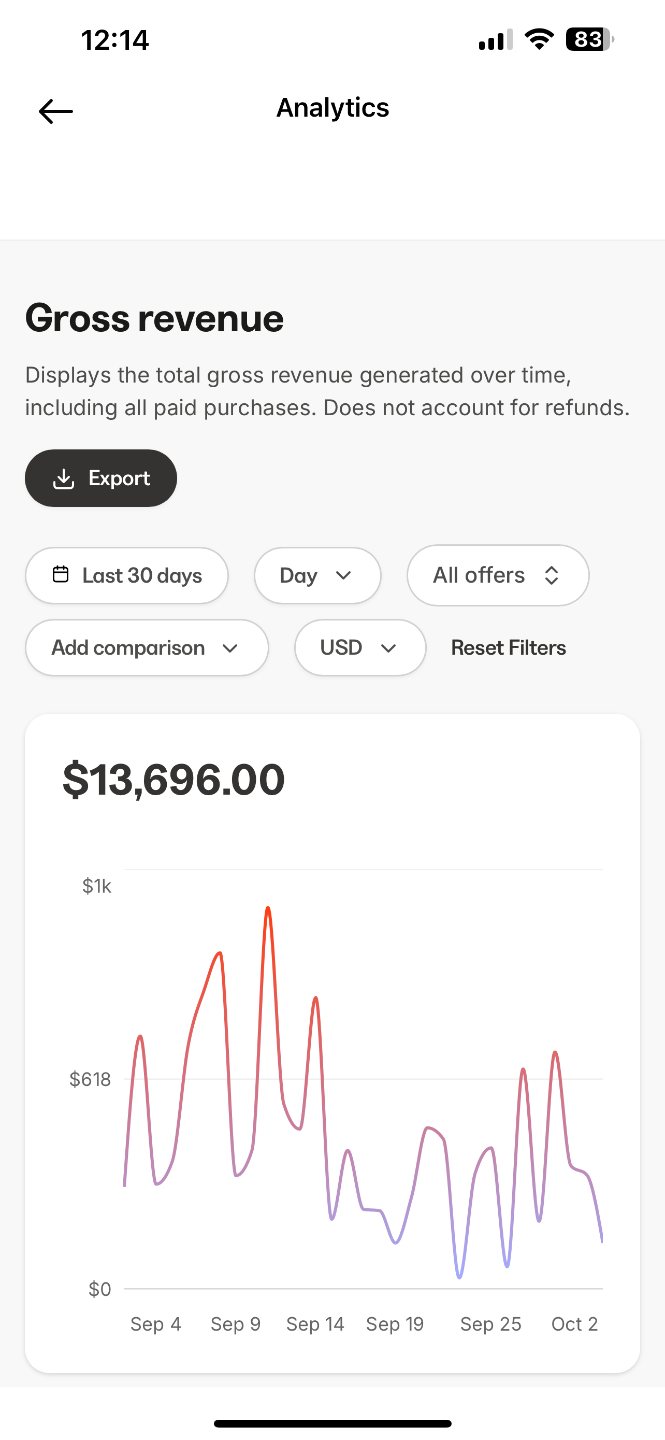Tap the Sep 4 axis label

click(156, 1324)
